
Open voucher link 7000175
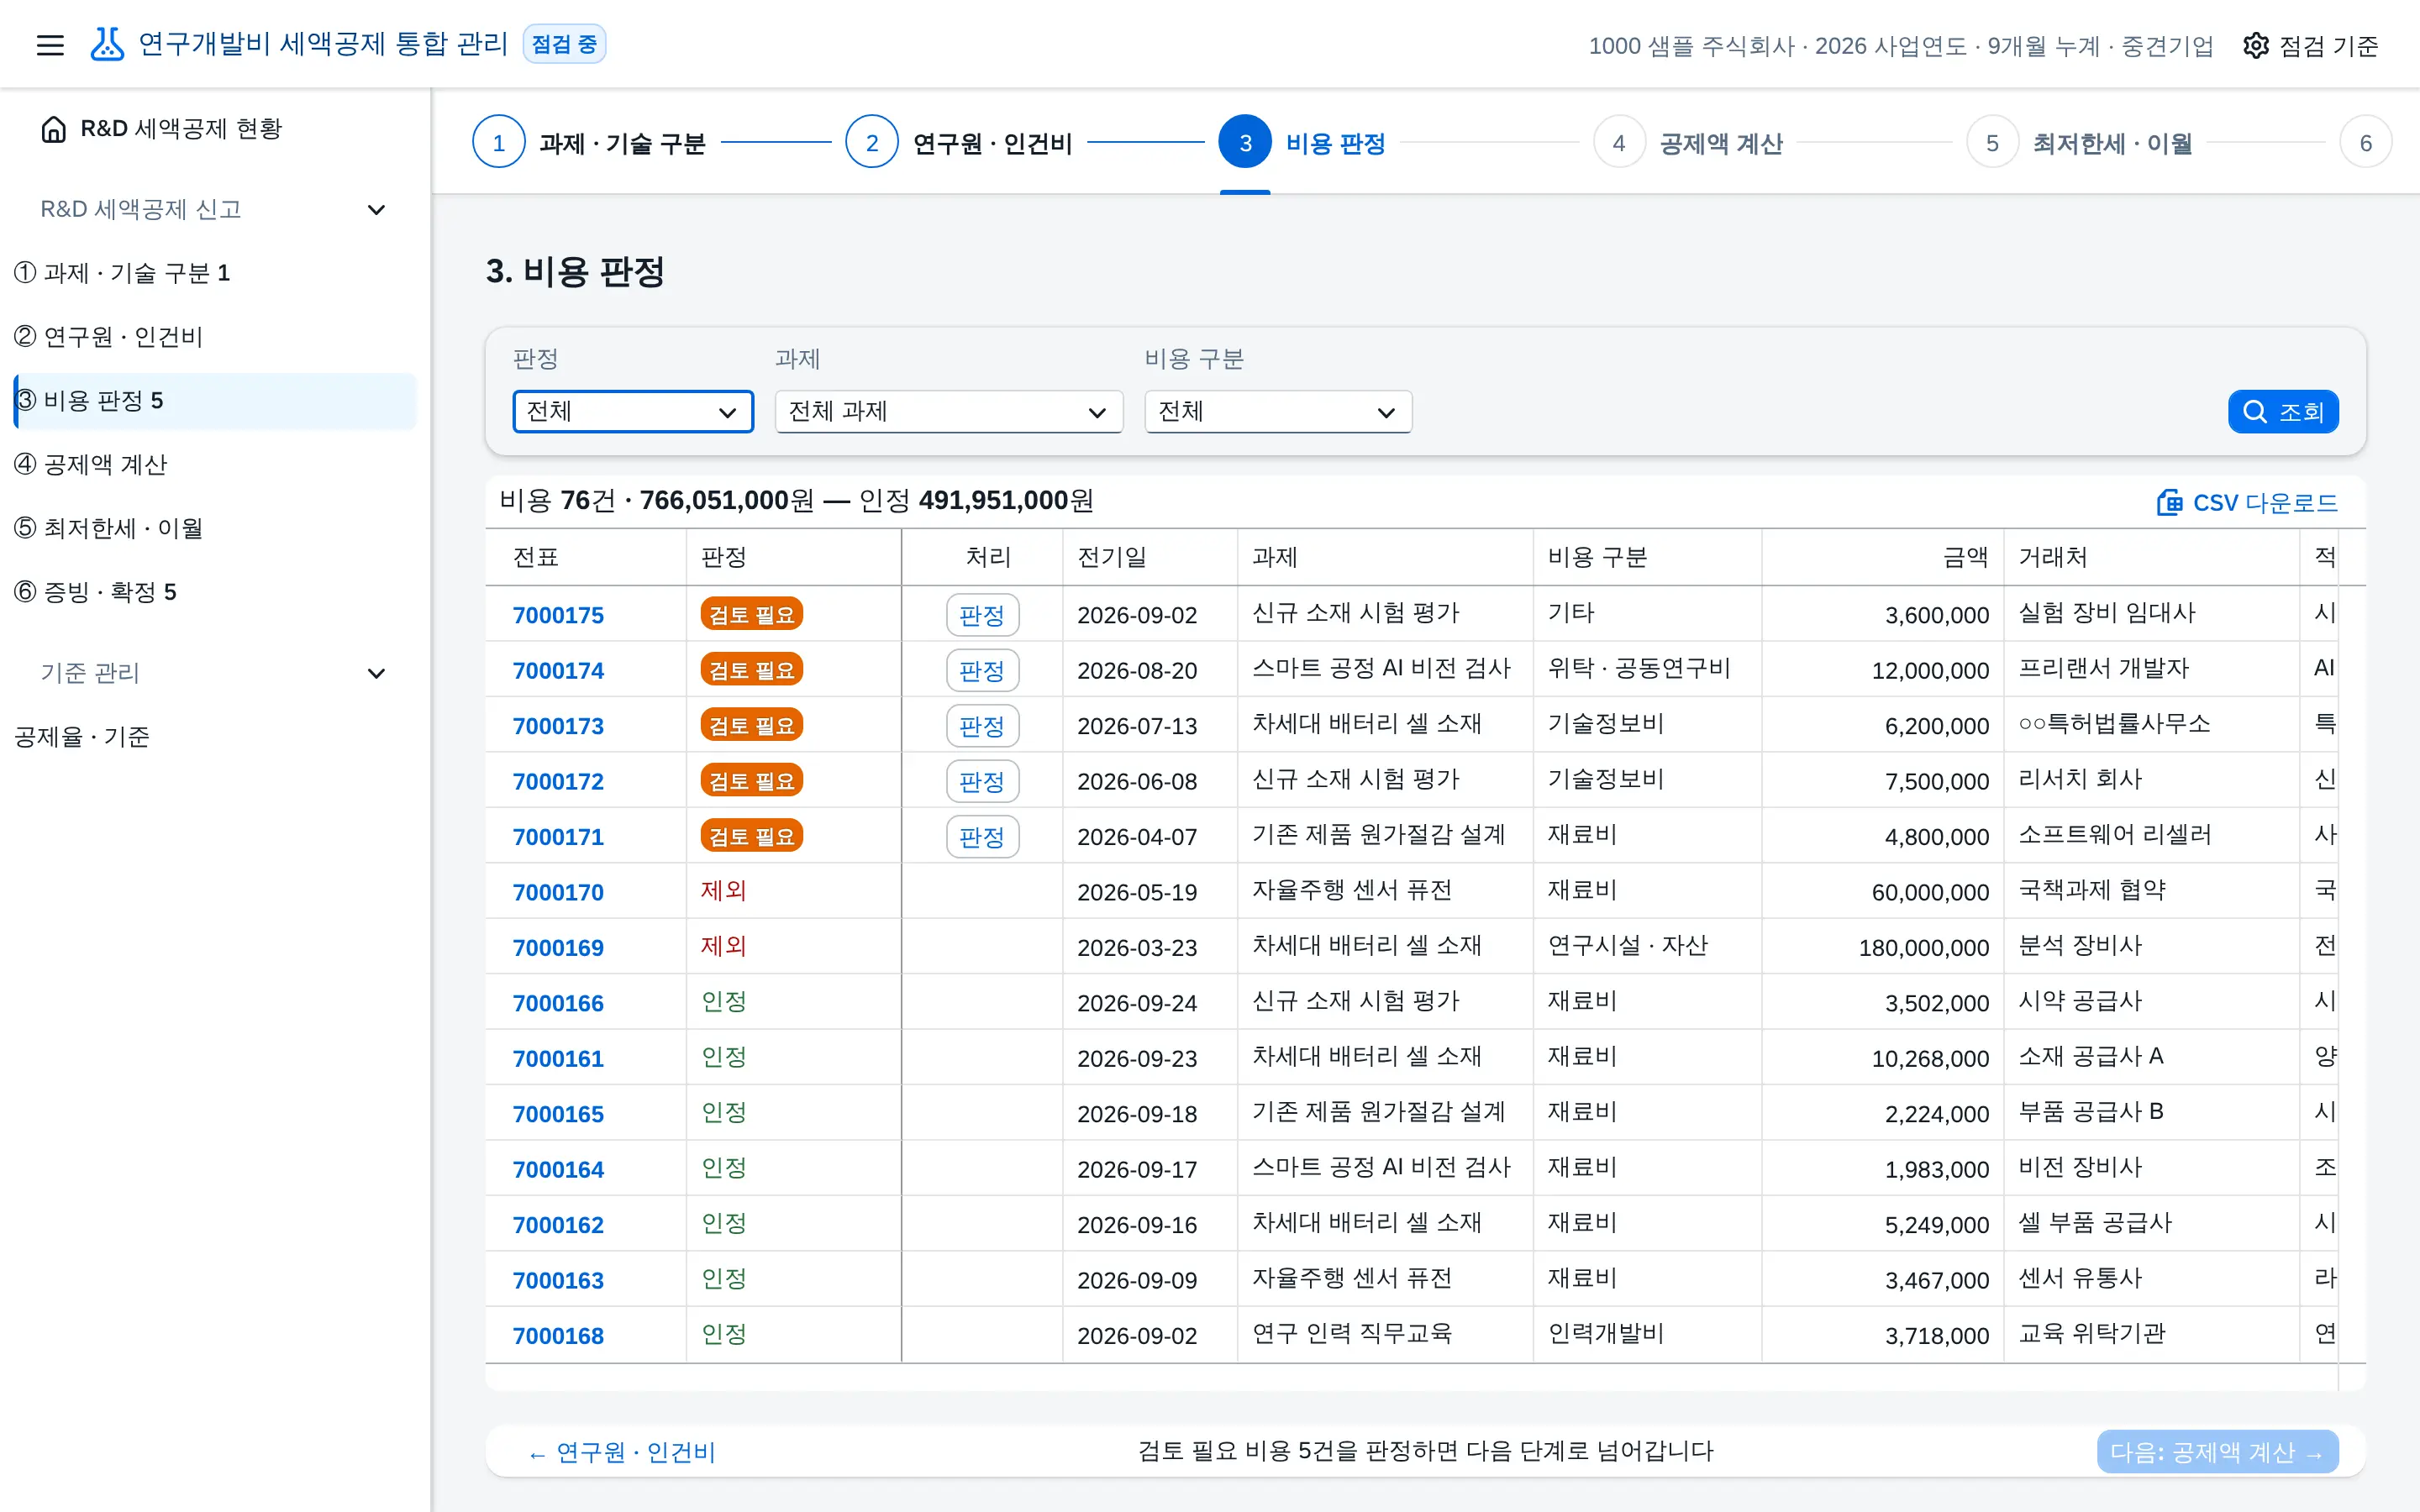[558, 615]
